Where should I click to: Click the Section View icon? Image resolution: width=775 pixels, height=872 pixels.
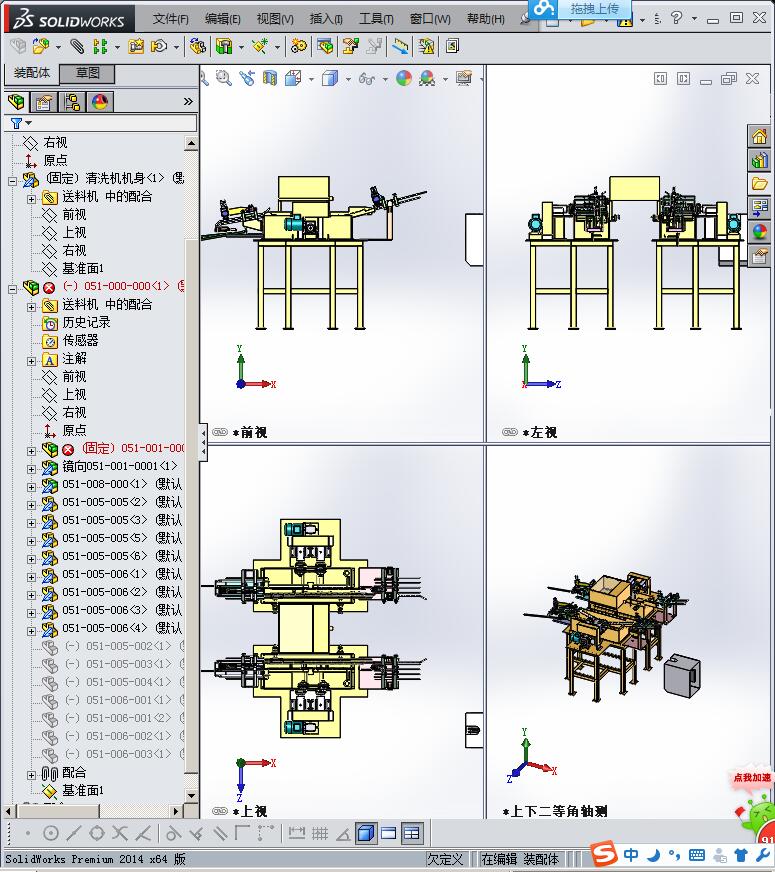pyautogui.click(x=270, y=78)
